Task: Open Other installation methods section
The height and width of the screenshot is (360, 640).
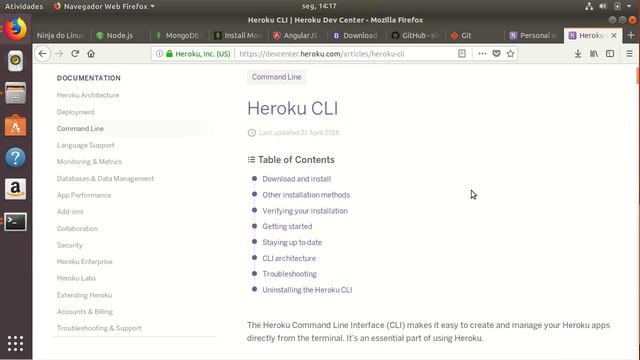Action: [x=306, y=195]
